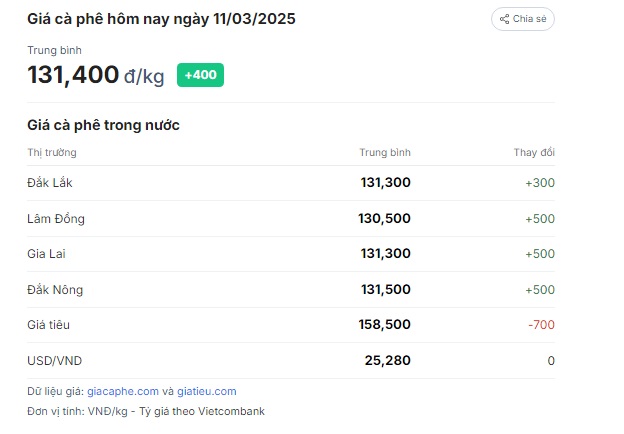
Task: Click the red -700 change value
Action: pyautogui.click(x=541, y=325)
